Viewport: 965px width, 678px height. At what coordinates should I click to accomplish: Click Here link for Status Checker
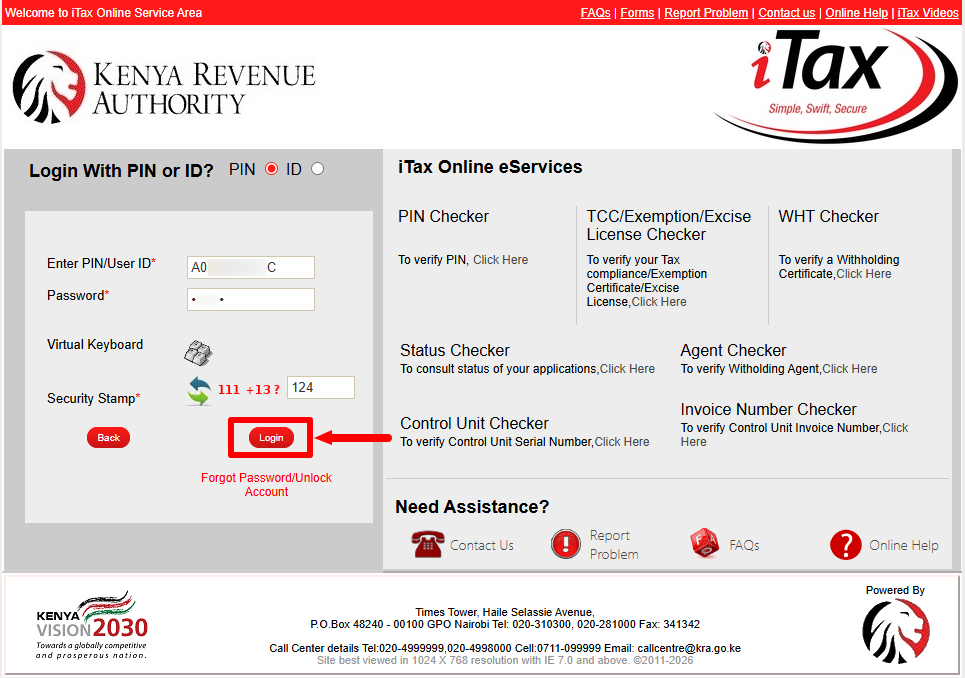pyautogui.click(x=627, y=369)
